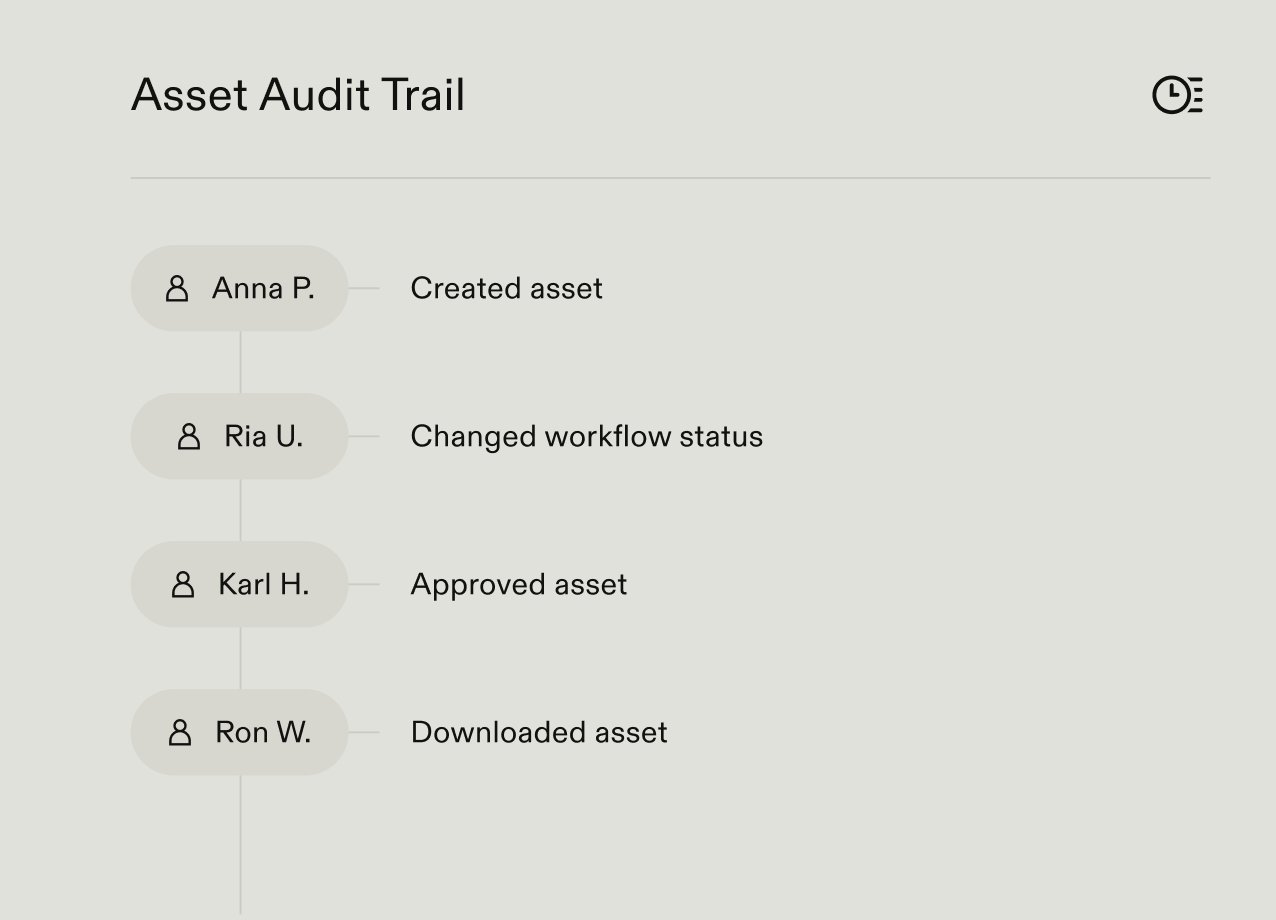Open the Karl H. name label
Screen dimensions: 1276x920
[263, 585]
